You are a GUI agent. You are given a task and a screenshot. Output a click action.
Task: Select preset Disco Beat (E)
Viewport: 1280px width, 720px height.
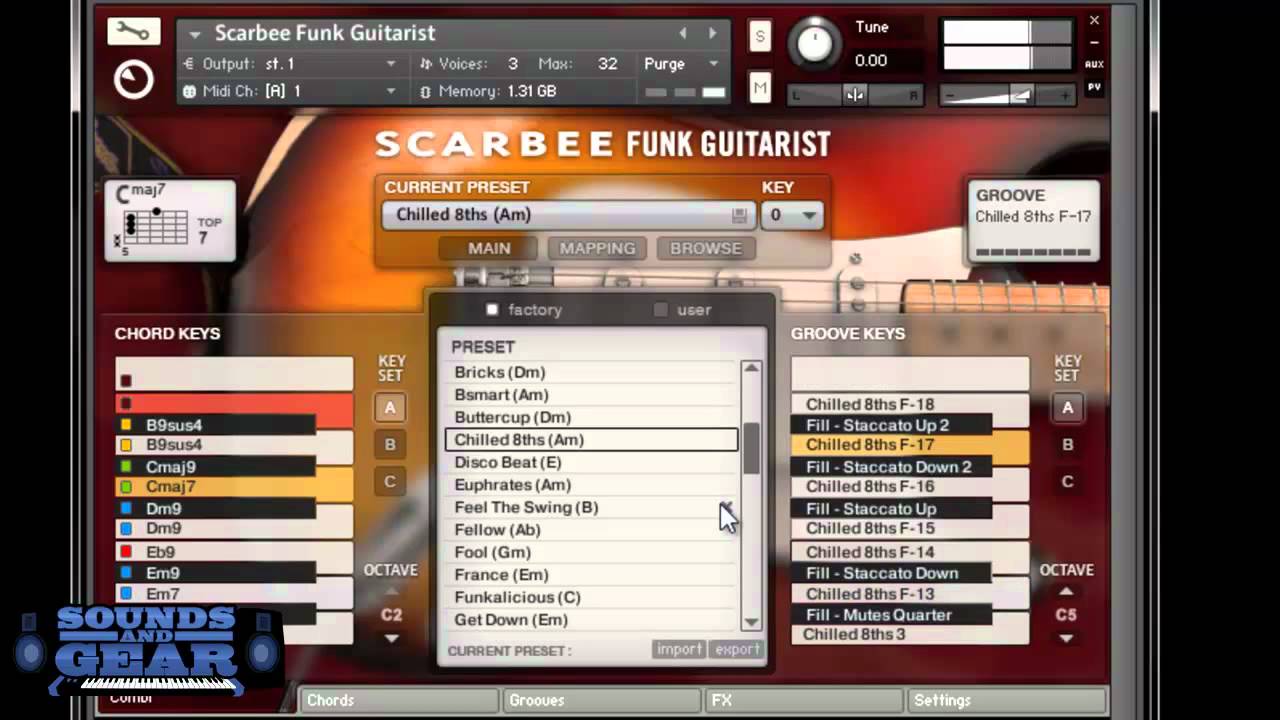(591, 462)
